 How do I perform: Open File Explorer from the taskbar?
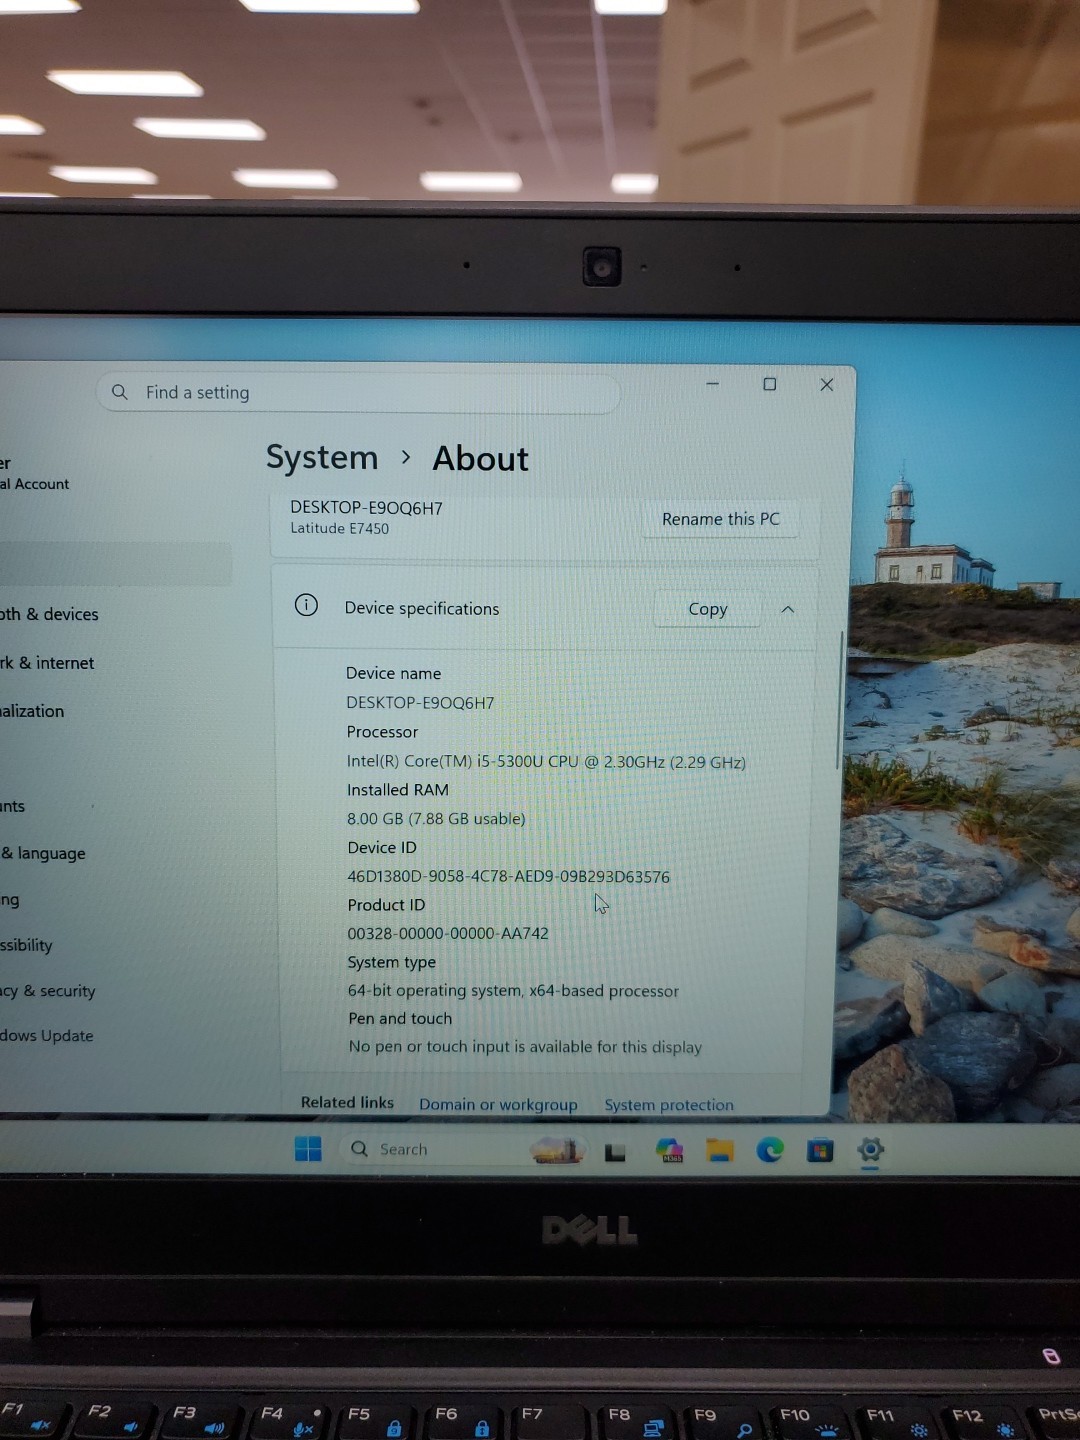720,1150
